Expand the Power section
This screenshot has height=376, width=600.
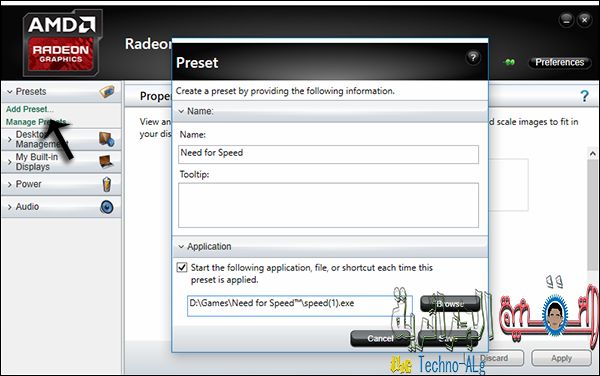pyautogui.click(x=10, y=184)
